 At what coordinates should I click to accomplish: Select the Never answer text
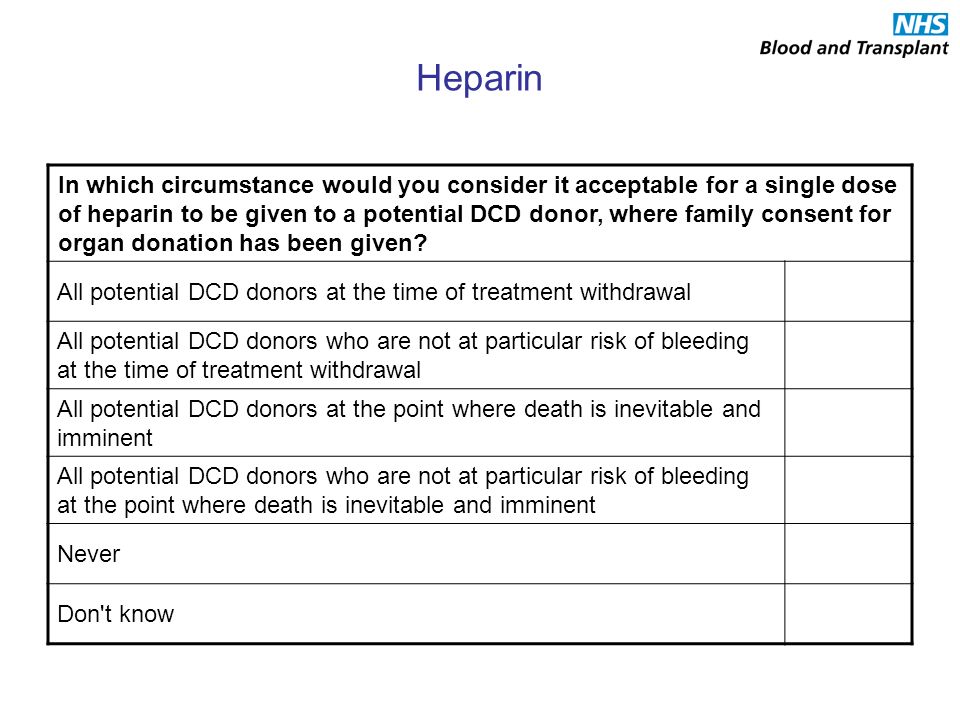pyautogui.click(x=89, y=554)
